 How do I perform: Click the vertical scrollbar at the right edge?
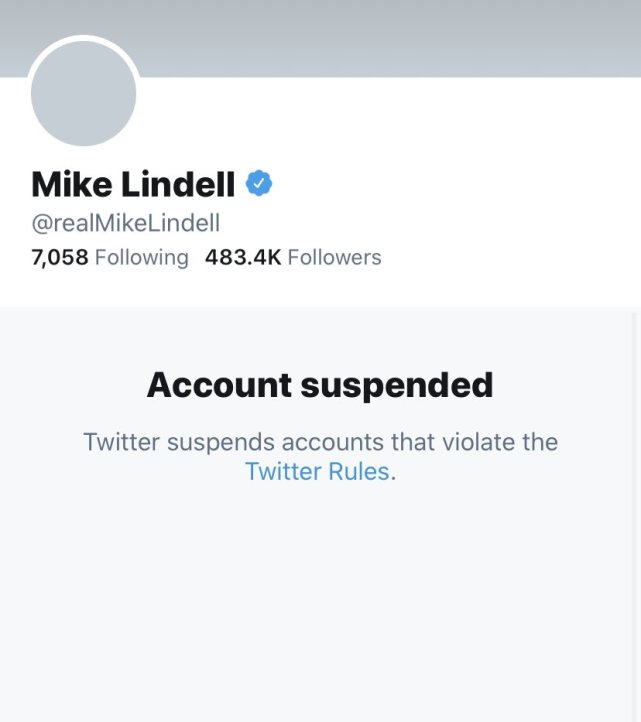pos(636,516)
